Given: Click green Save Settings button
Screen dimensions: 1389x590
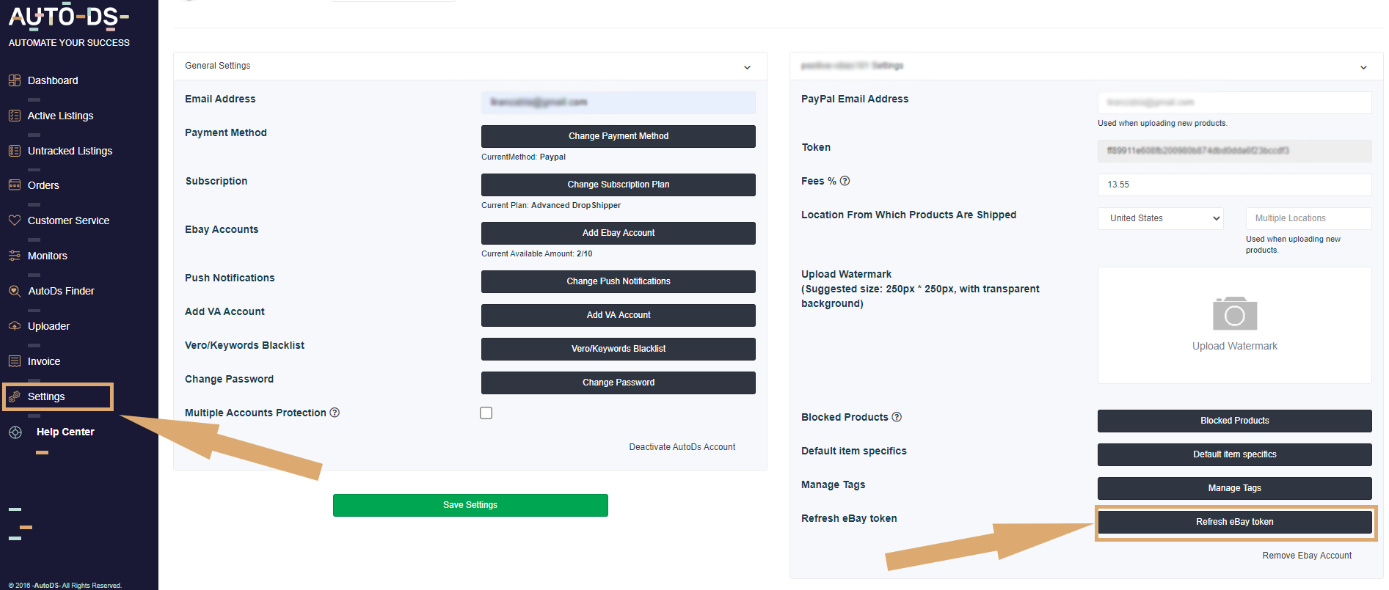Looking at the screenshot, I should (x=470, y=505).
